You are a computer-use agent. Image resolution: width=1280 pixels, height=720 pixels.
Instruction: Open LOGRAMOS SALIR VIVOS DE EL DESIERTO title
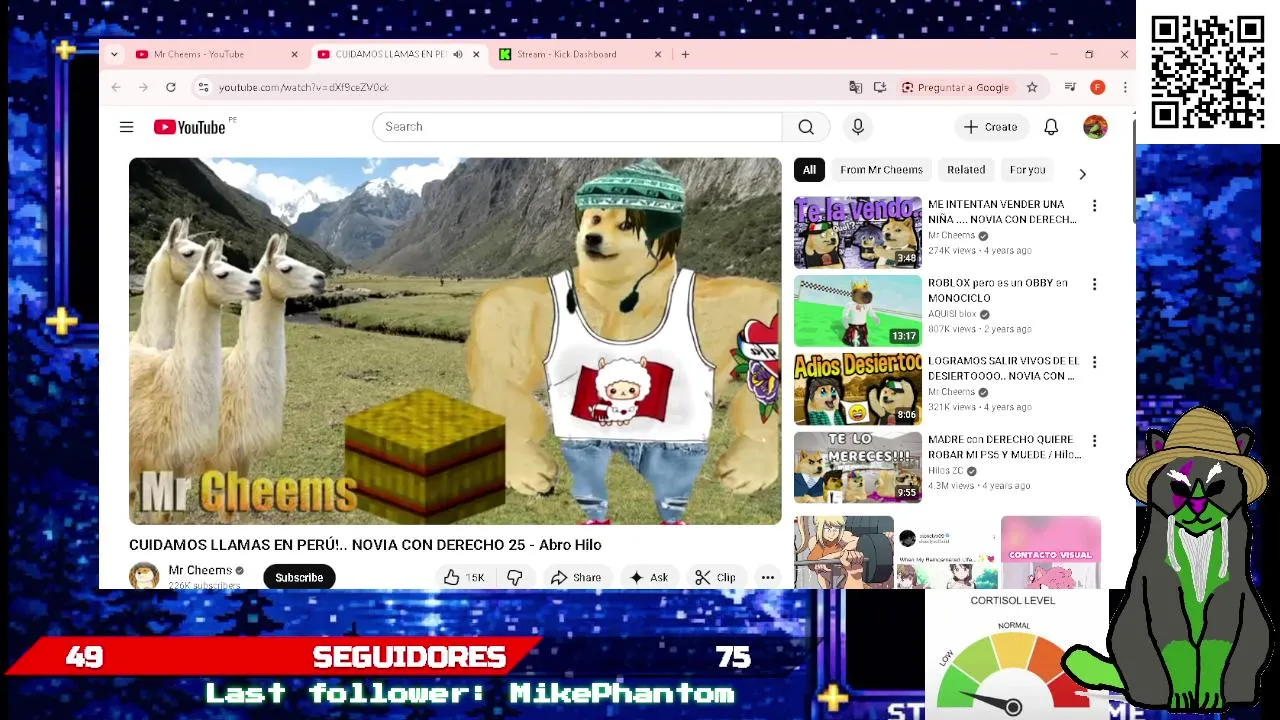[1003, 368]
